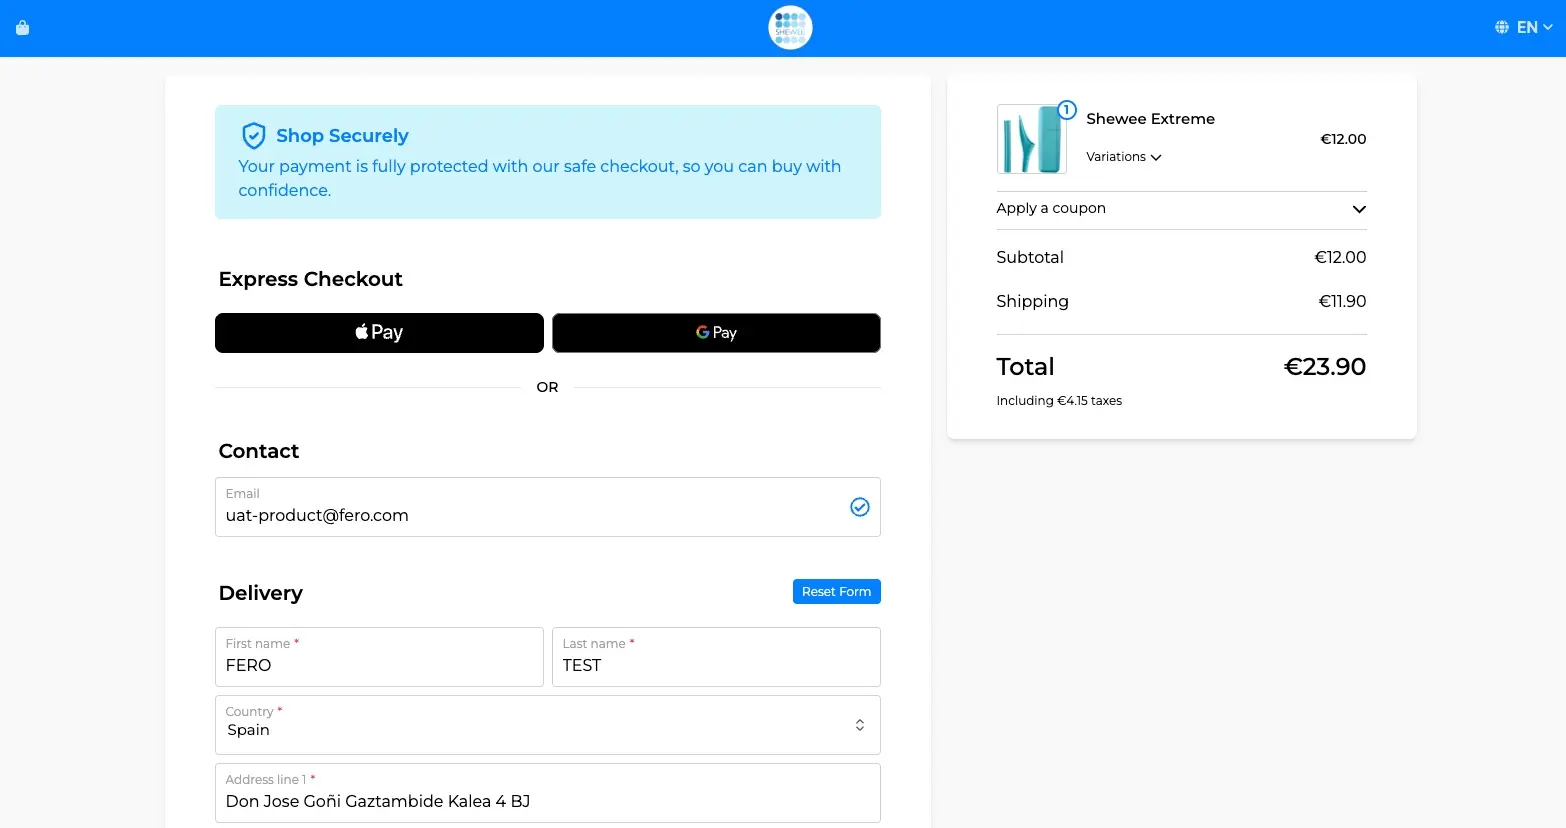Click the Shop Securely heading text
Screen dimensions: 1566x828
342,136
